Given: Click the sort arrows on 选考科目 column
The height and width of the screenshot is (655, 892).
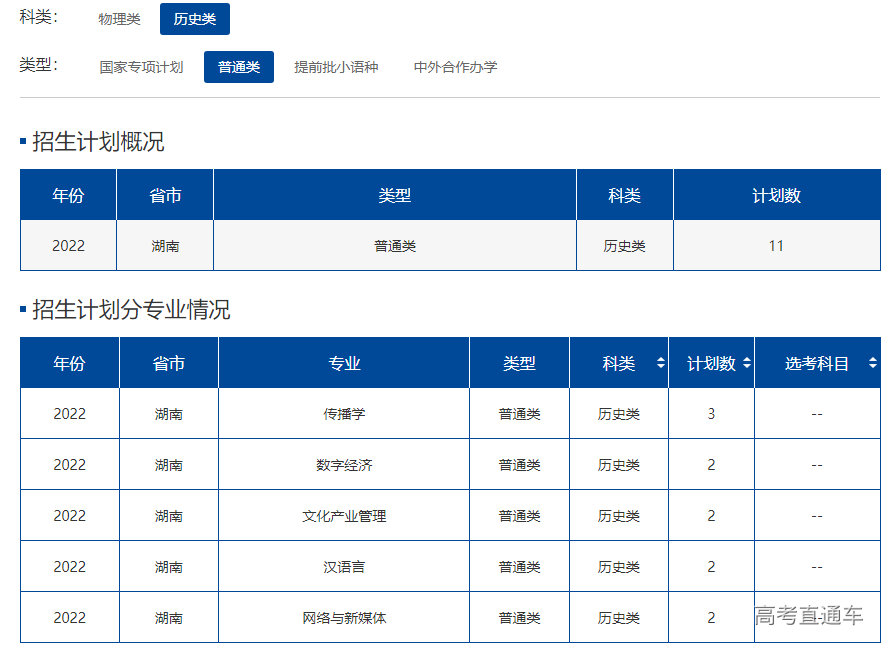Looking at the screenshot, I should 872,363.
